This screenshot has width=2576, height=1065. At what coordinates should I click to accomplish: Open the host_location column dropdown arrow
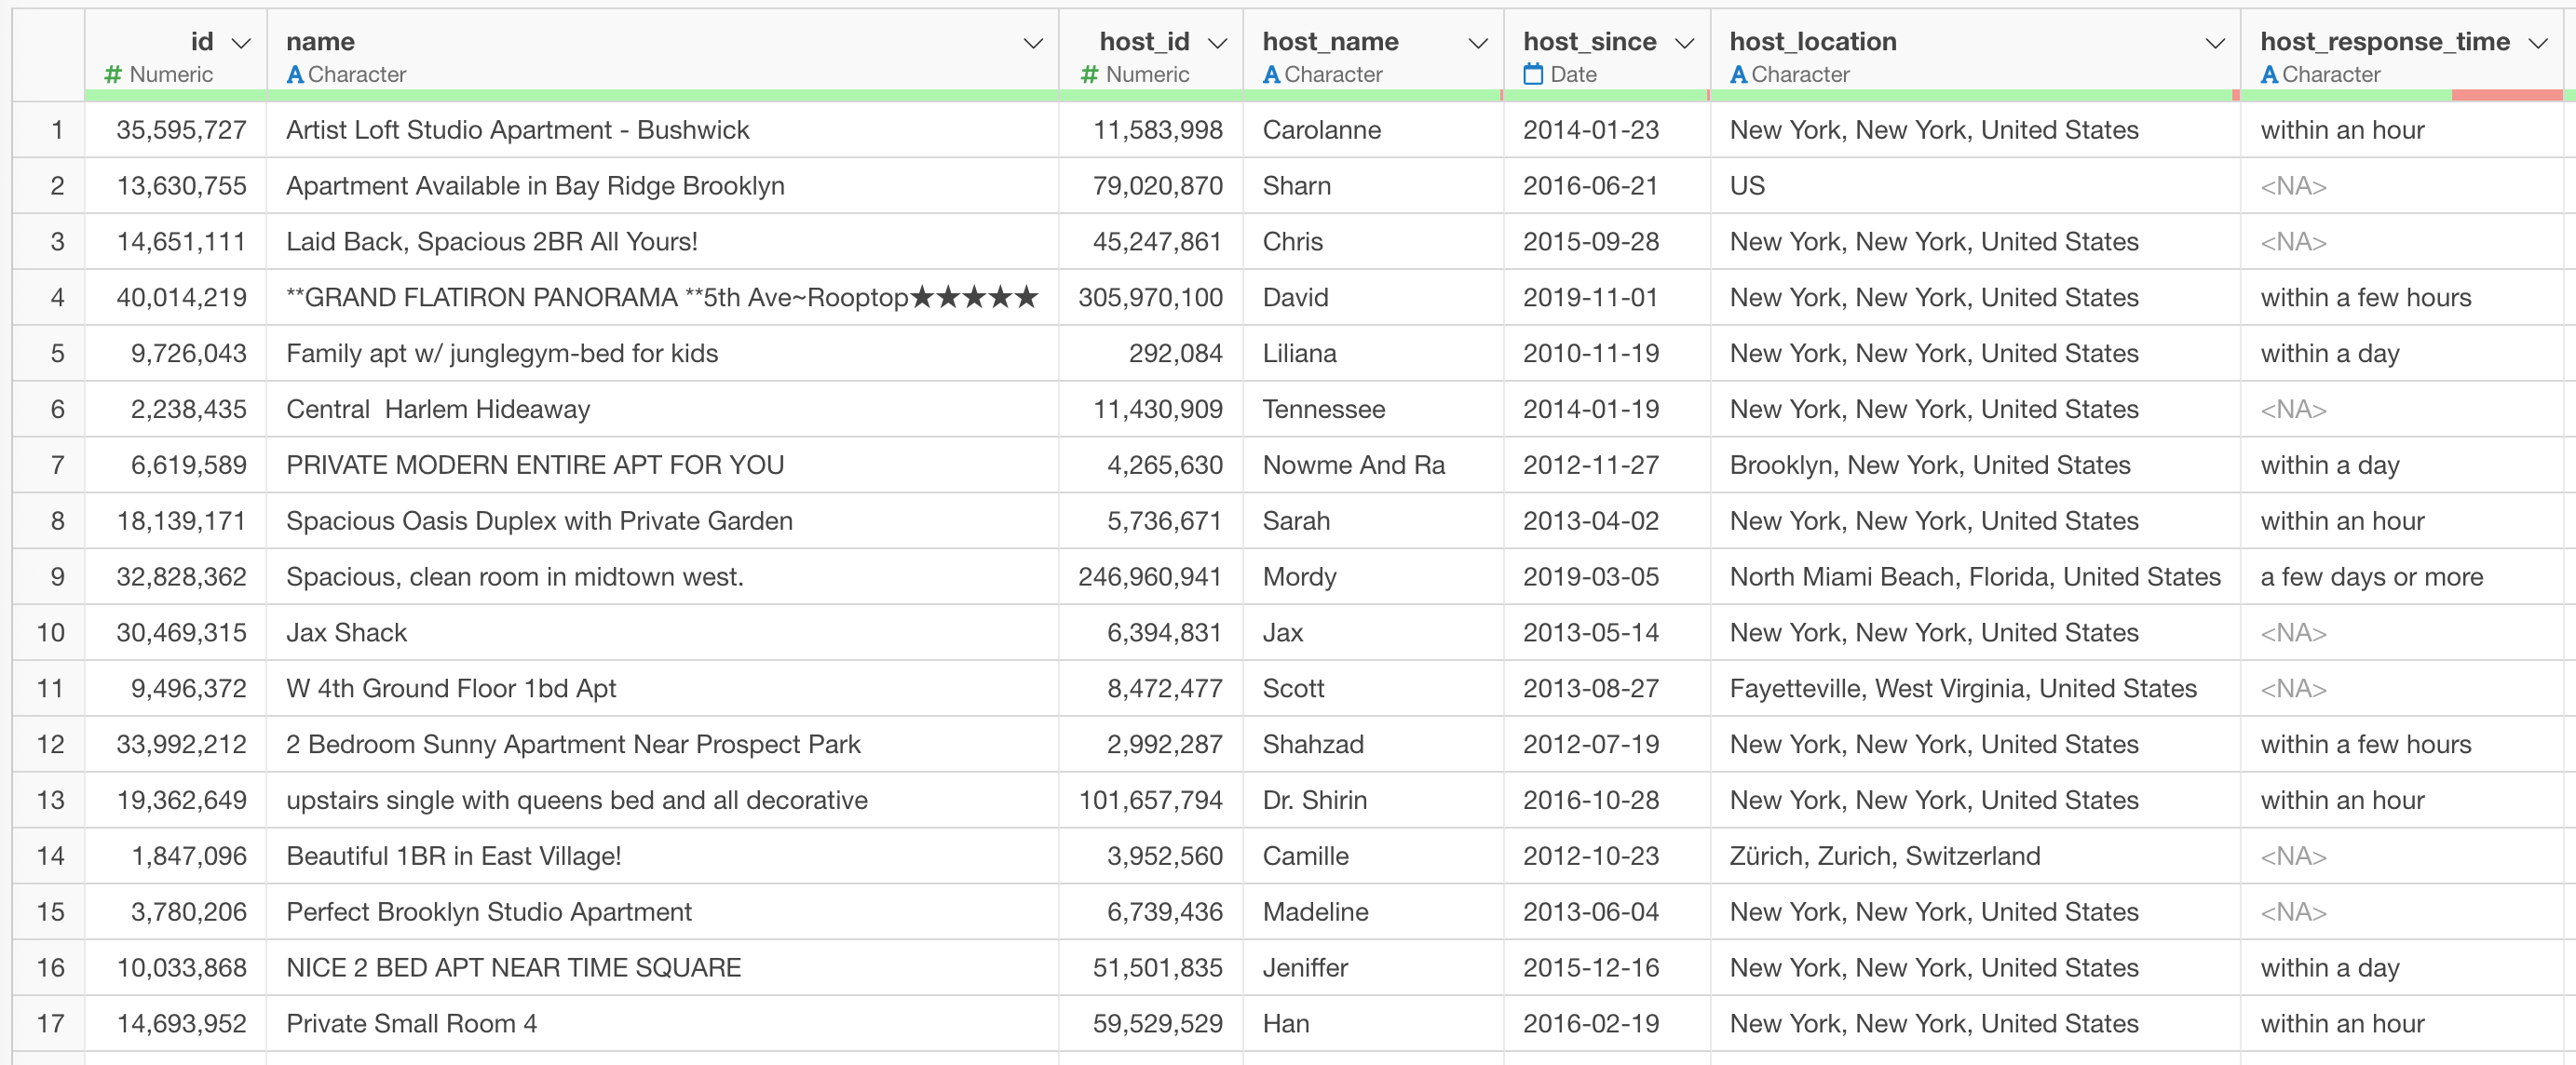tap(2215, 43)
